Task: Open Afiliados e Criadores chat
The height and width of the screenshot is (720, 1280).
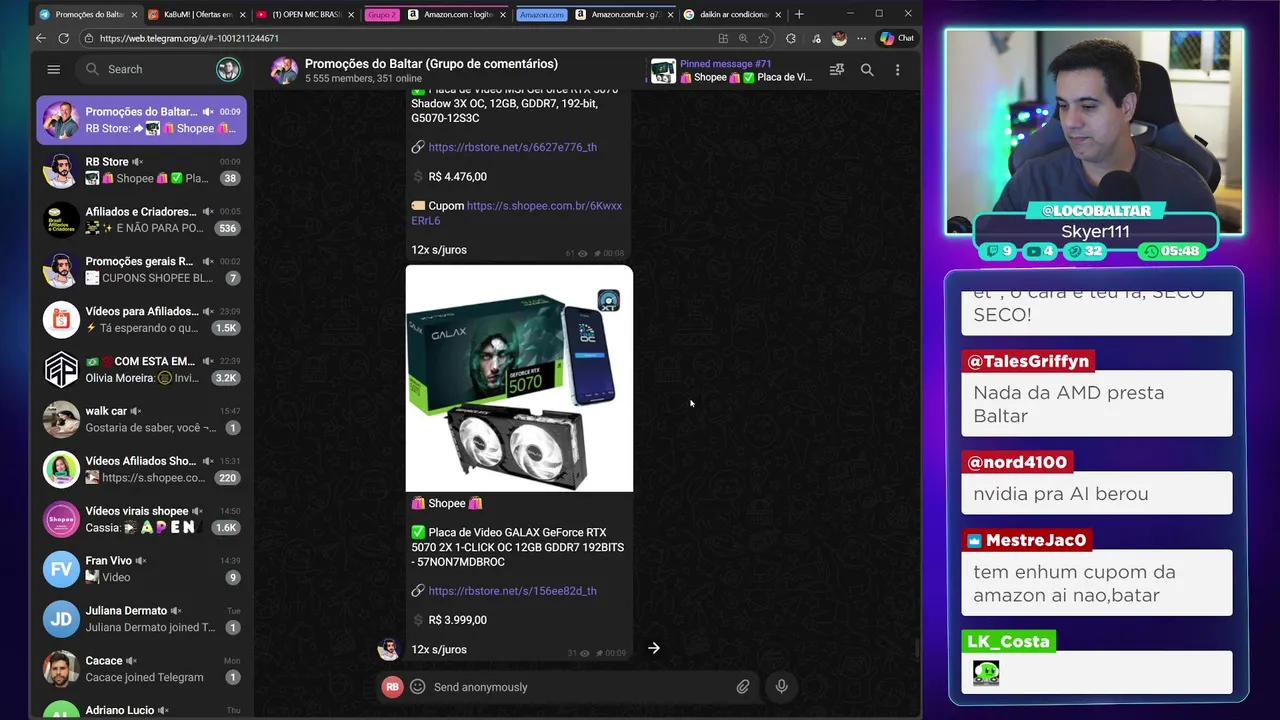Action: coord(141,220)
